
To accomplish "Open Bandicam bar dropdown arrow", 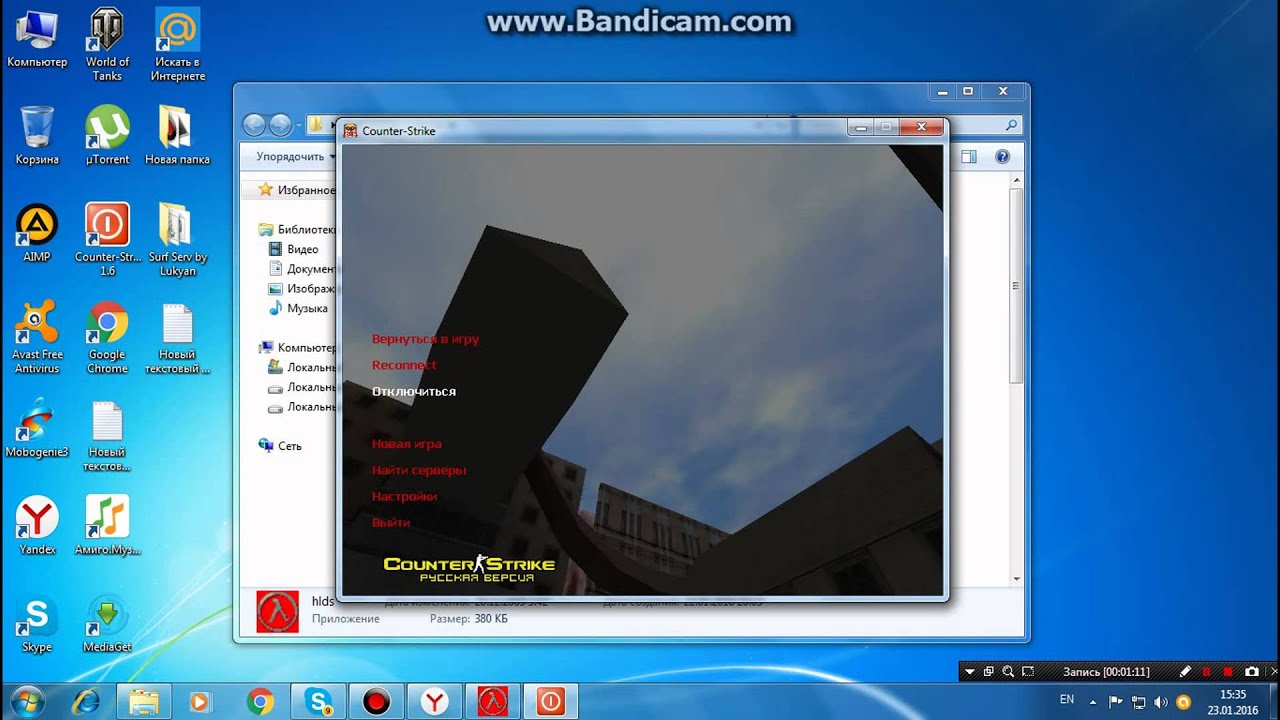I will pyautogui.click(x=969, y=672).
